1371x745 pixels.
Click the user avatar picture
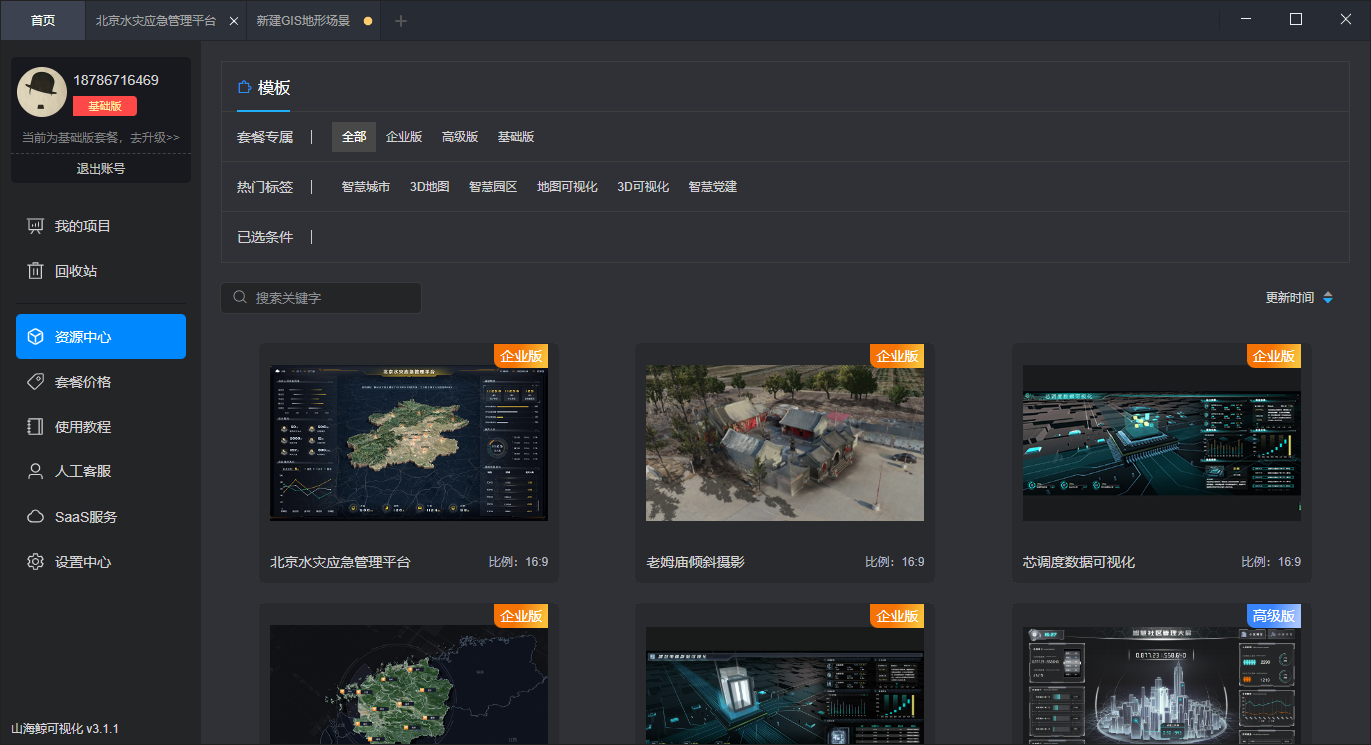coord(42,92)
